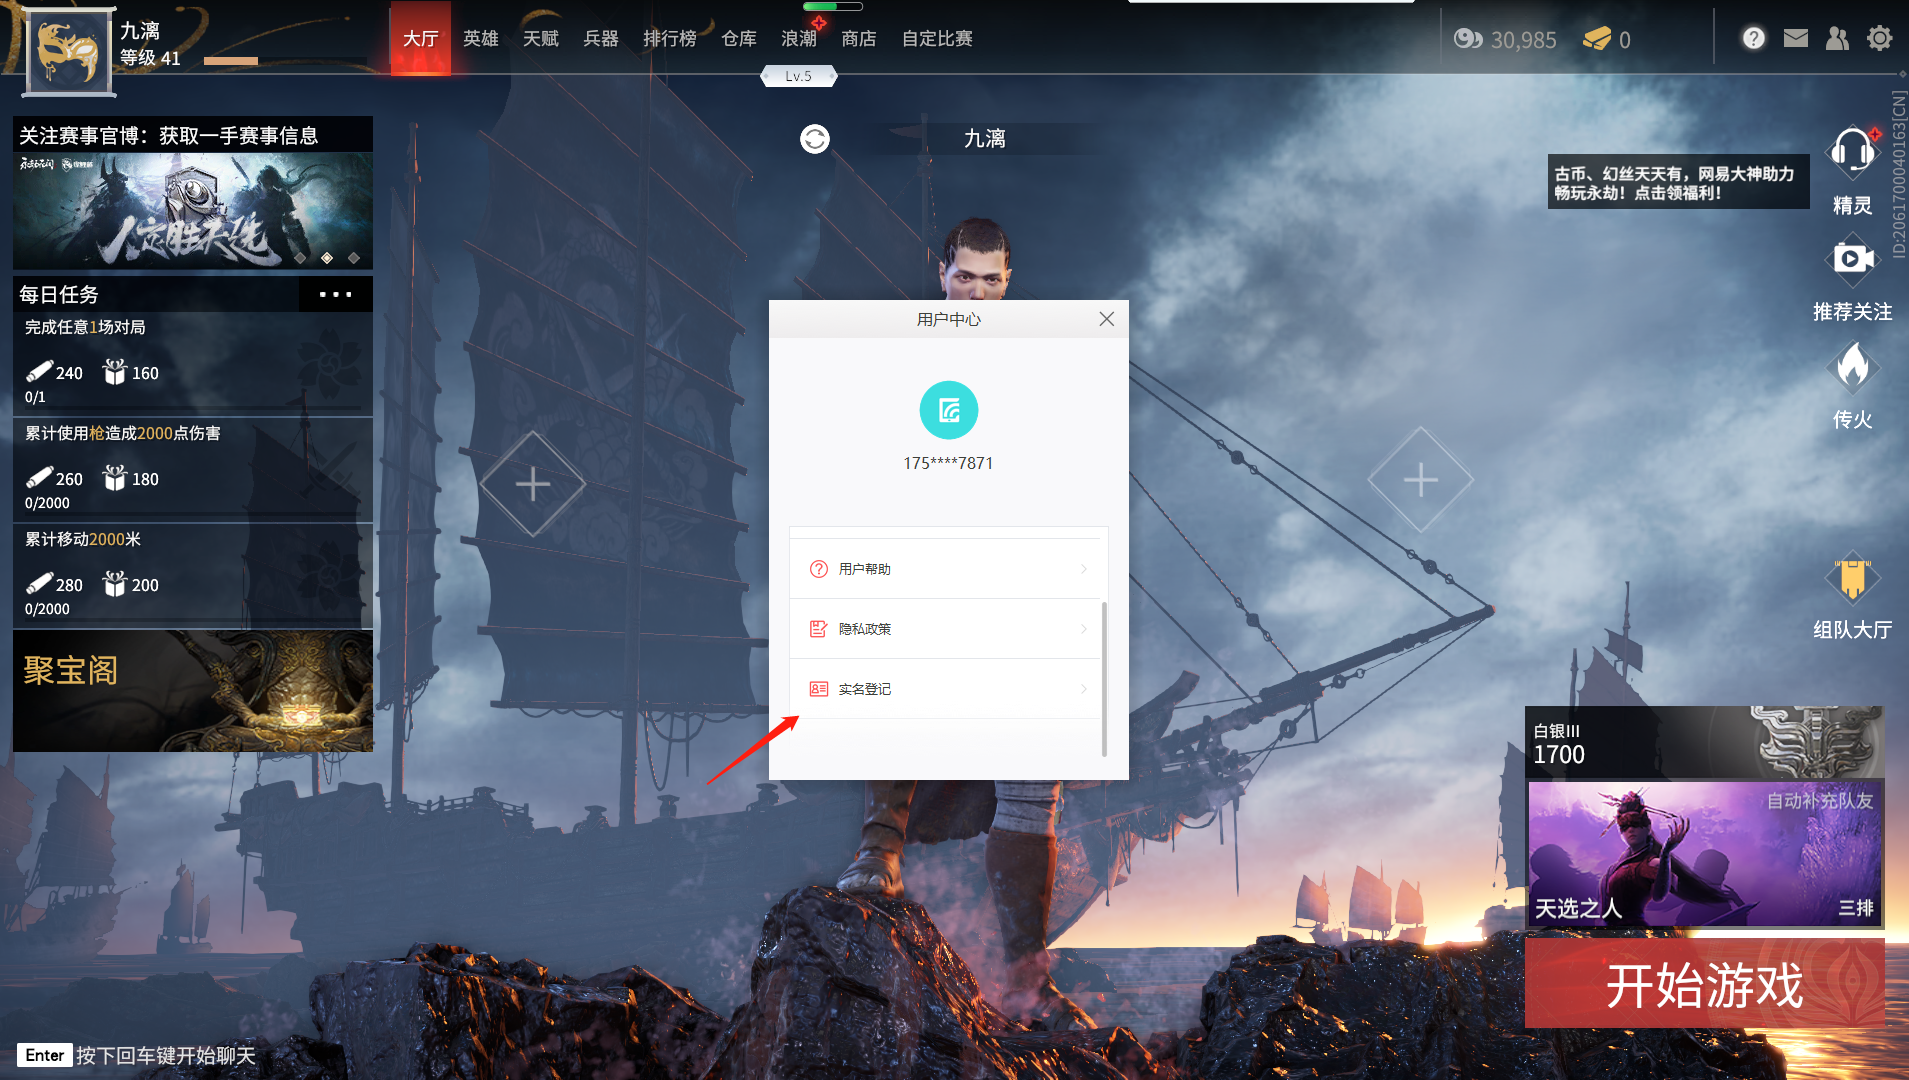This screenshot has width=1909, height=1080.
Task: Close the 用户中心 dialog
Action: [1106, 319]
